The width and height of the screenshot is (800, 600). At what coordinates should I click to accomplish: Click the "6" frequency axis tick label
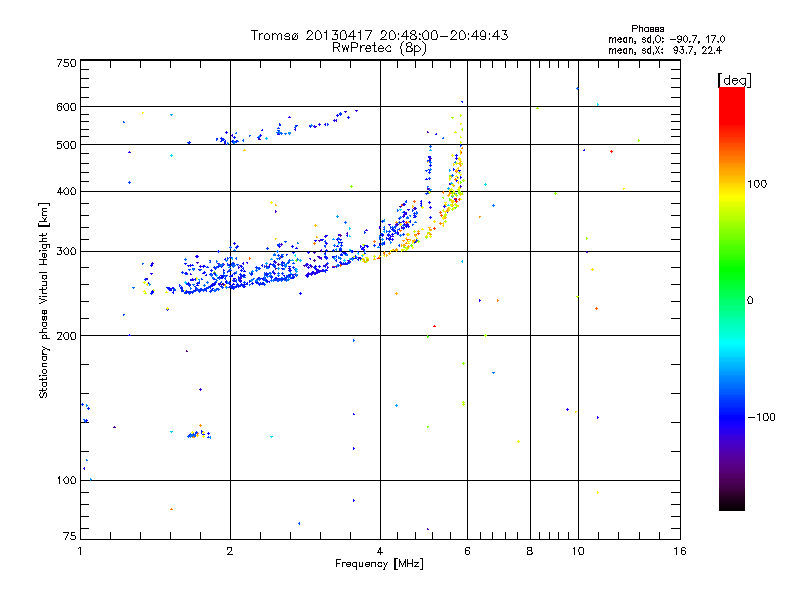tap(467, 551)
